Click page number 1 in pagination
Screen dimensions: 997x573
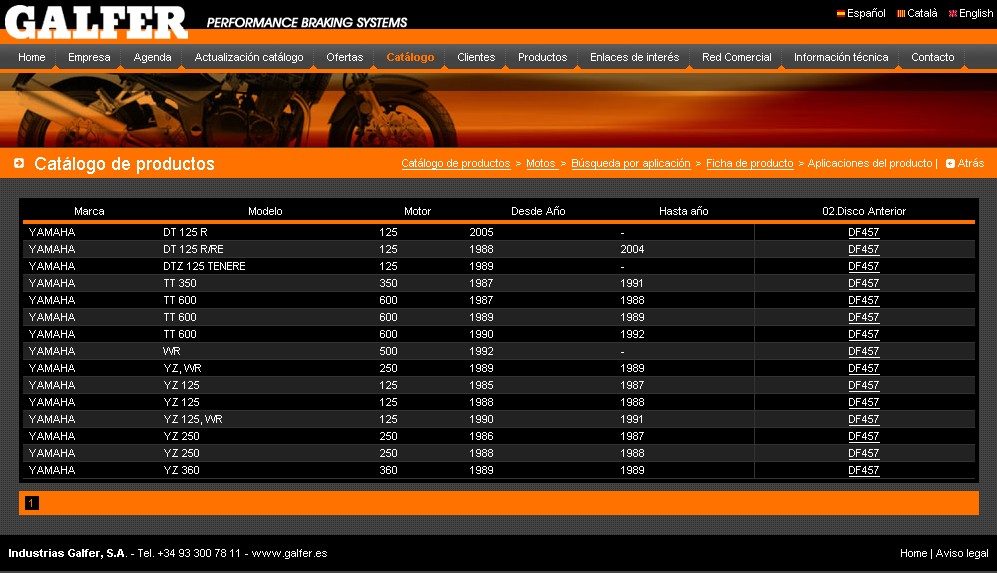pos(31,503)
